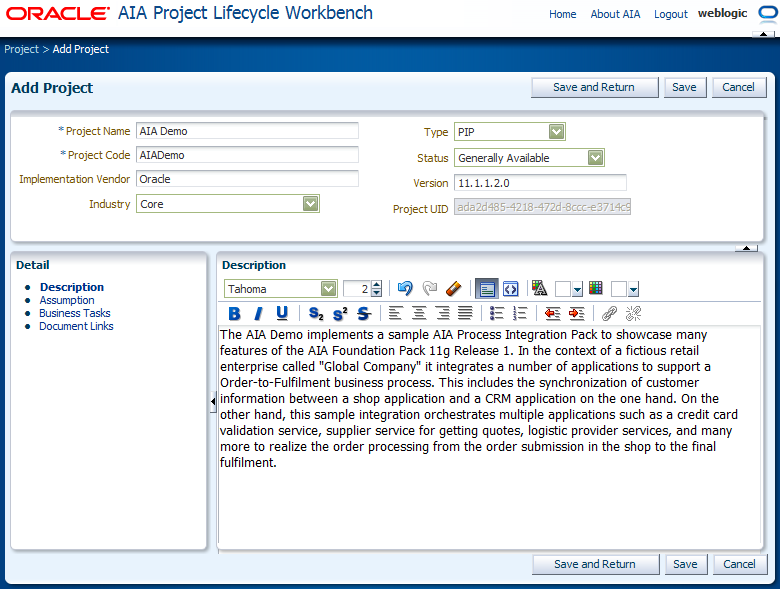The height and width of the screenshot is (589, 780).
Task: Click the redo arrow icon
Action: pyautogui.click(x=430, y=289)
